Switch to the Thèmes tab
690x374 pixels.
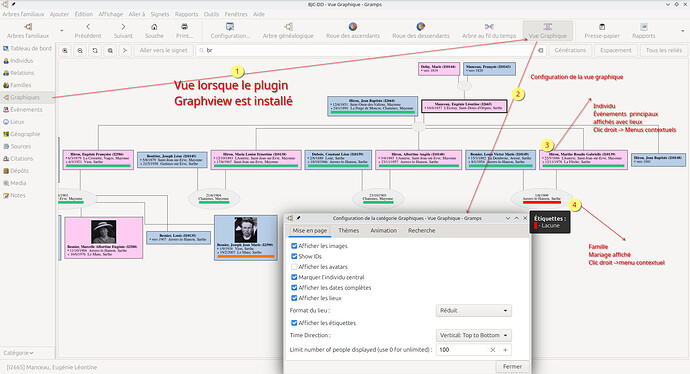349,231
